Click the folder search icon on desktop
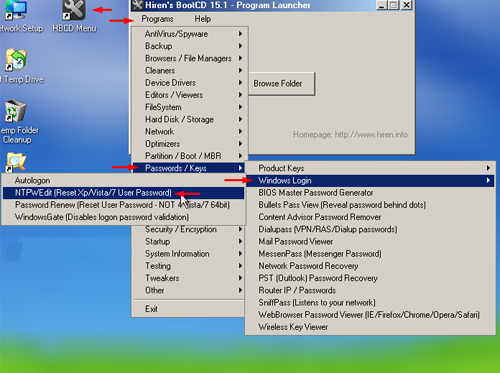The image size is (500, 373). [16, 163]
